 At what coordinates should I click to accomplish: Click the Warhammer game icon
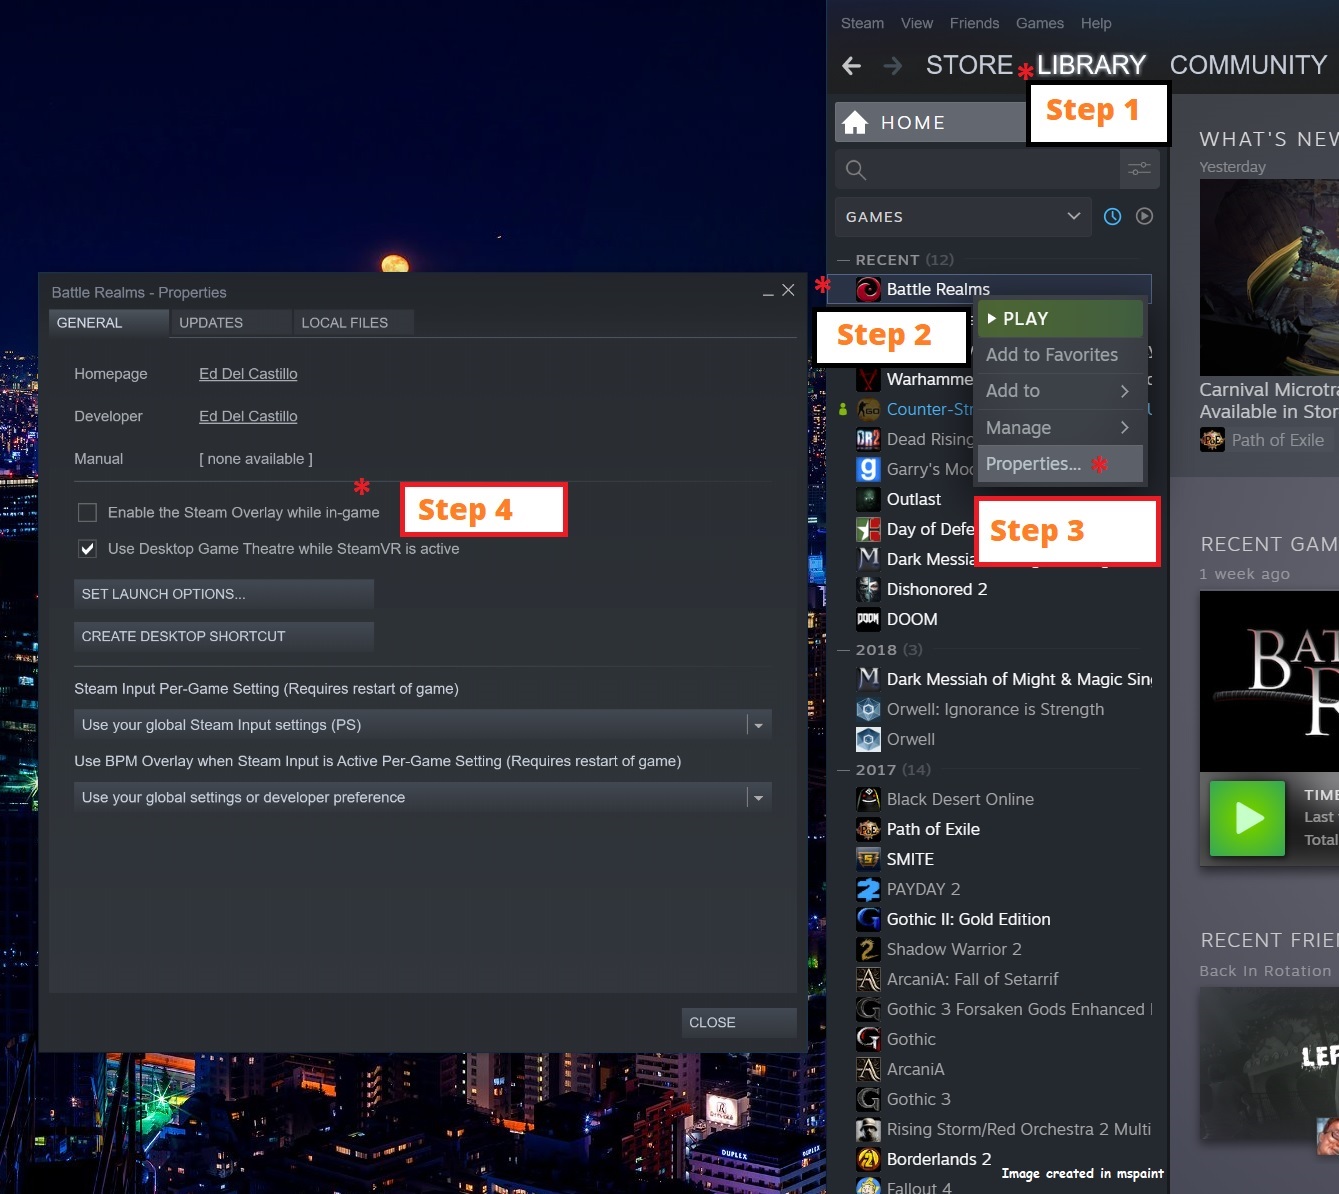(868, 379)
